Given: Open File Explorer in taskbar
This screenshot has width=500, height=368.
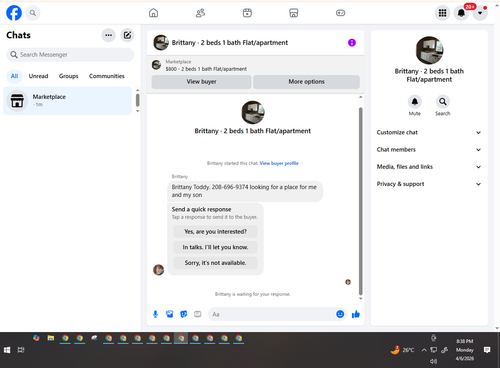Looking at the screenshot, I should click(51, 338).
